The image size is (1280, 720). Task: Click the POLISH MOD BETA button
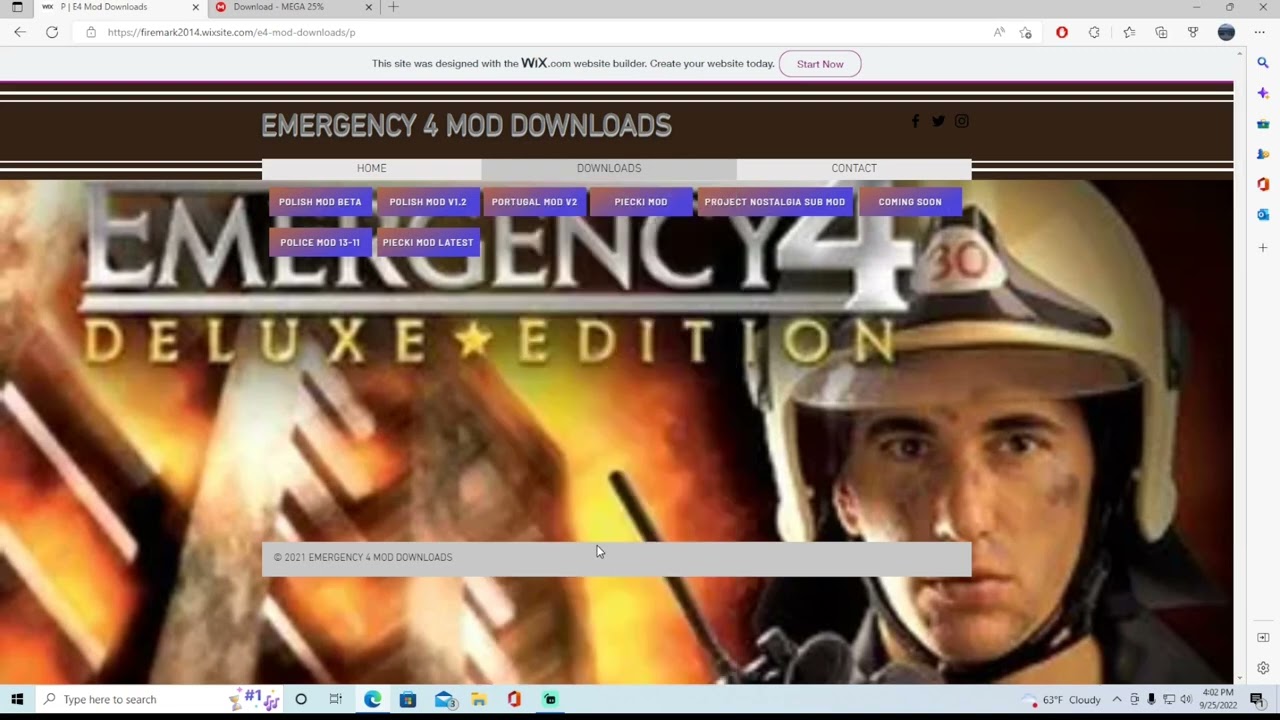[320, 202]
